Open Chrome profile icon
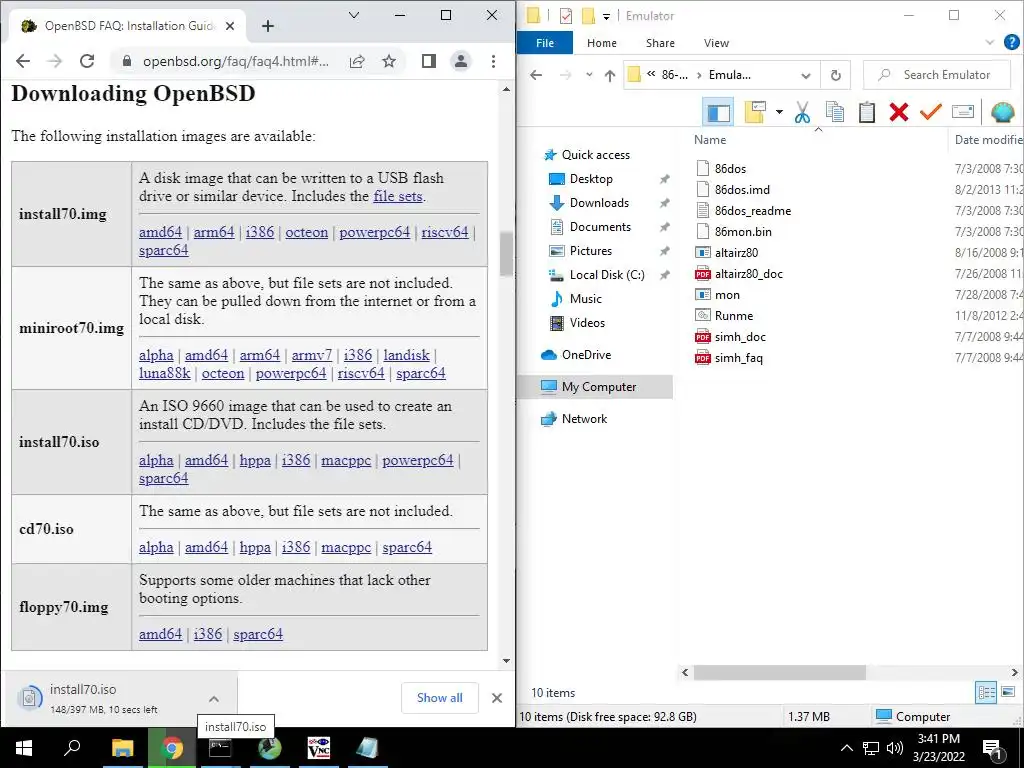1024x768 pixels. [x=461, y=61]
